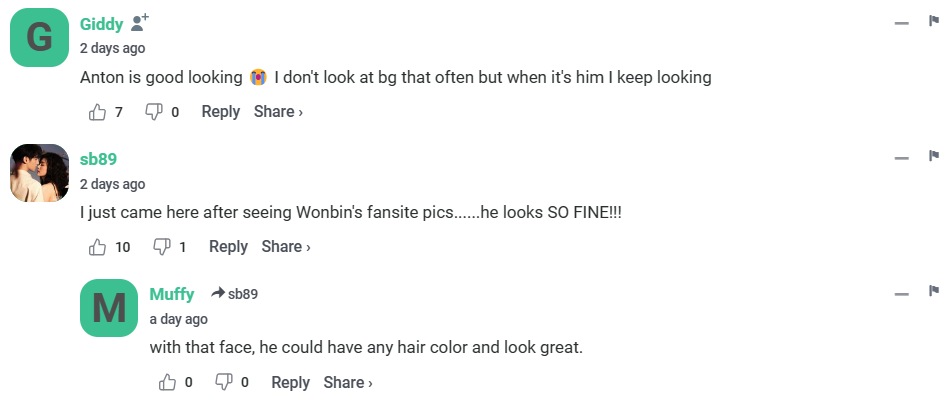The width and height of the screenshot is (947, 401).
Task: Flag Giddy's comment as inappropriate
Action: 933,21
